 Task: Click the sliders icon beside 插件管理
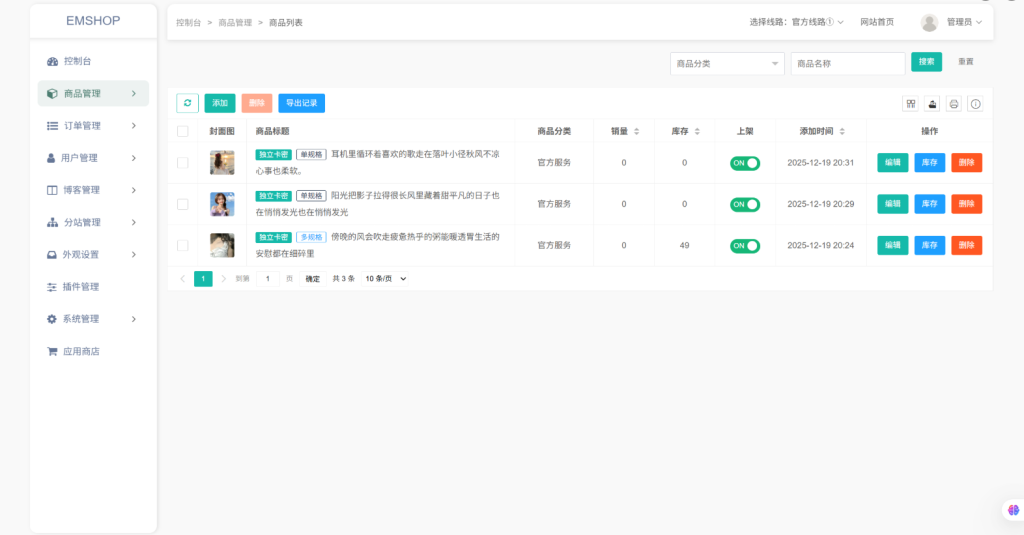(52, 287)
